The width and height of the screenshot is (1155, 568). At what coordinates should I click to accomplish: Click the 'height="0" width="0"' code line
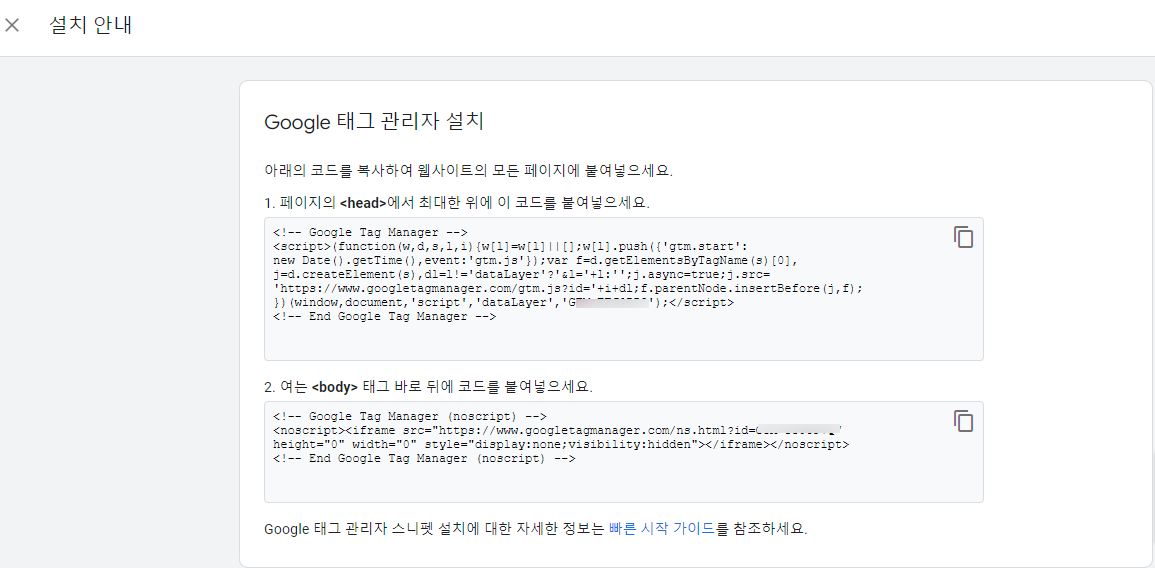pyautogui.click(x=561, y=444)
